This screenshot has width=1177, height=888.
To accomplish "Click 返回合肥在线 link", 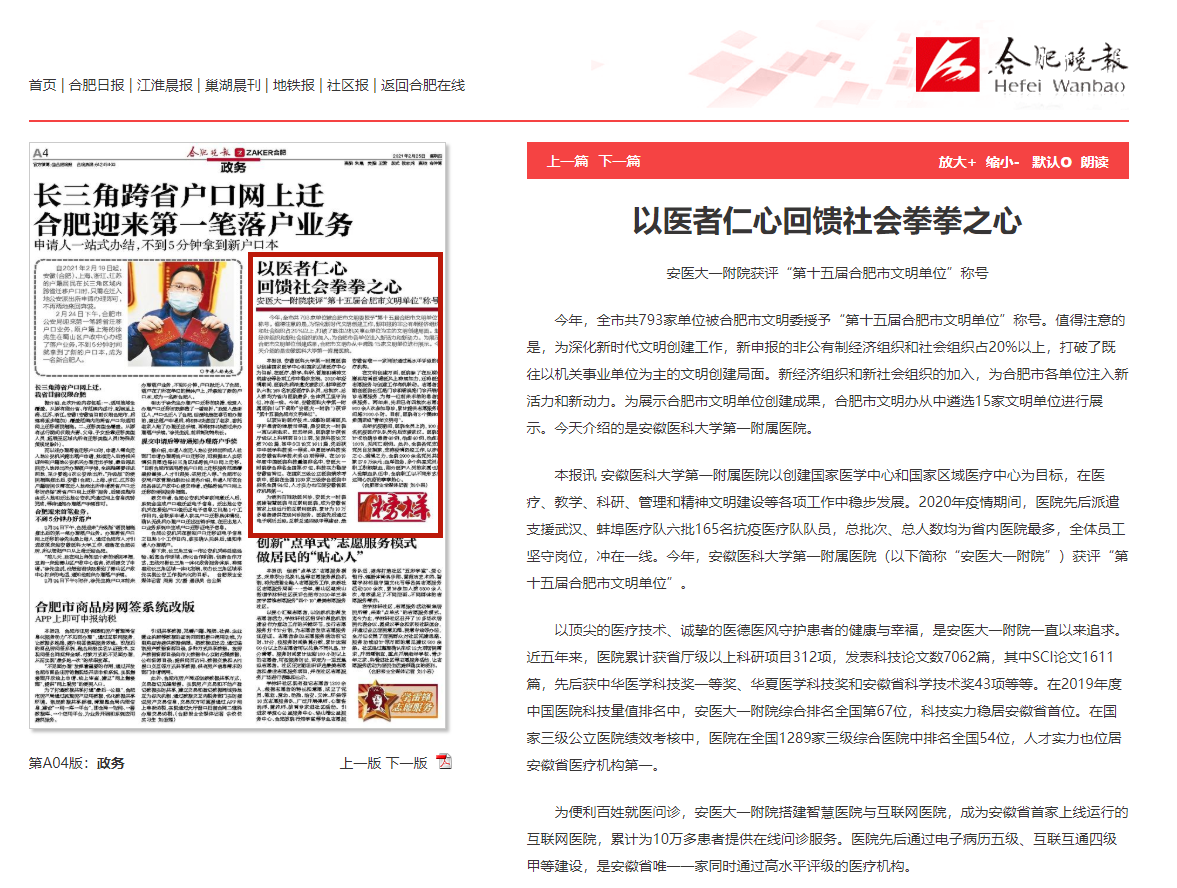I will tap(423, 85).
